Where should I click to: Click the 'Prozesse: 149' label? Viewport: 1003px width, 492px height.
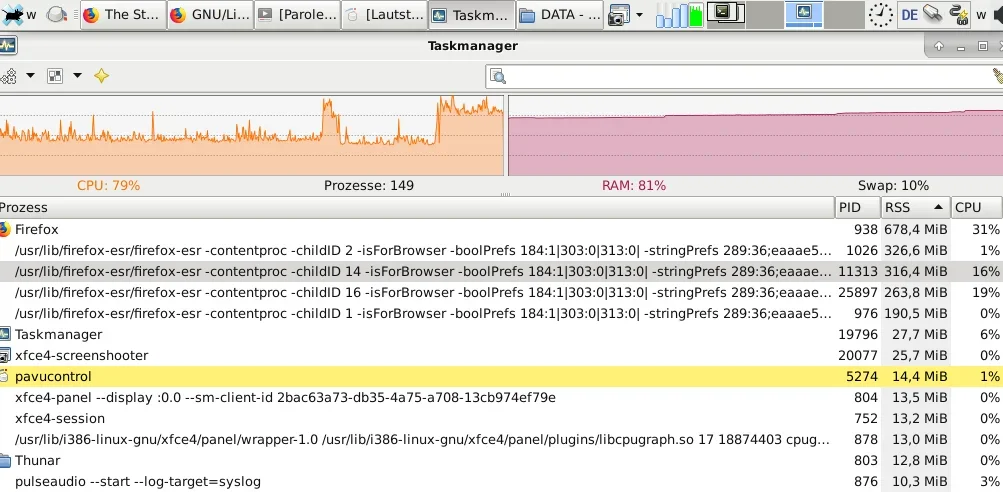pos(369,186)
